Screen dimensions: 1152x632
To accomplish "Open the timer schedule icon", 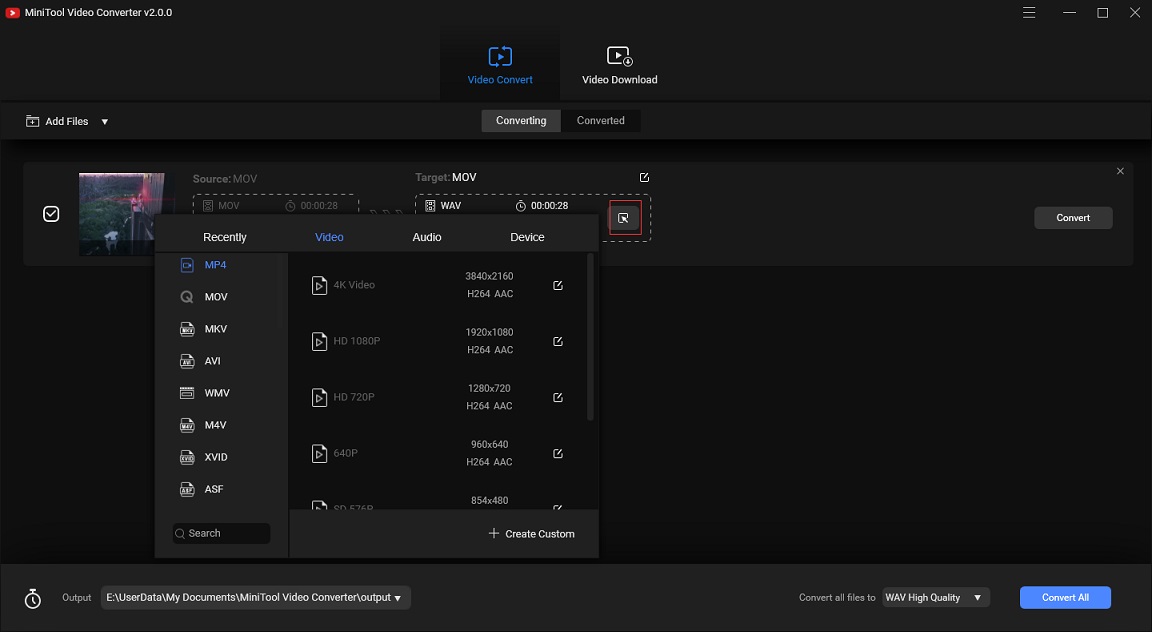I will pos(33,598).
